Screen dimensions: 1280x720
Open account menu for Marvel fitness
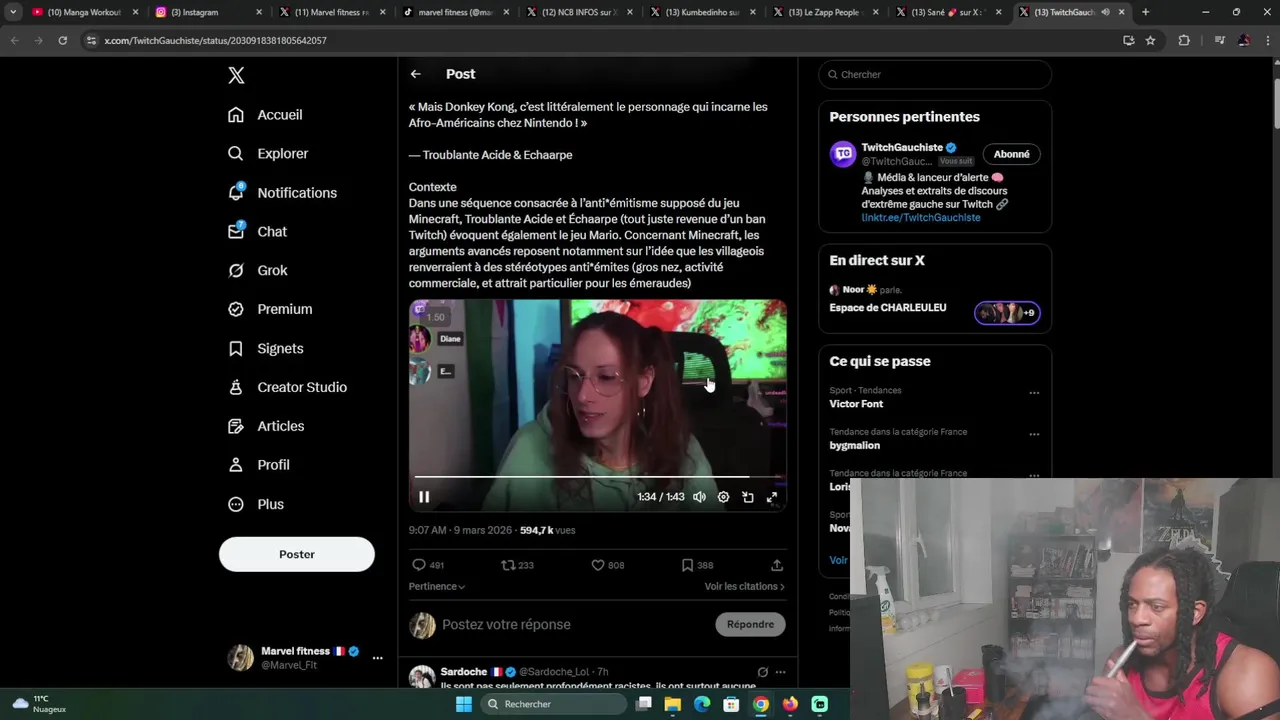pyautogui.click(x=377, y=658)
